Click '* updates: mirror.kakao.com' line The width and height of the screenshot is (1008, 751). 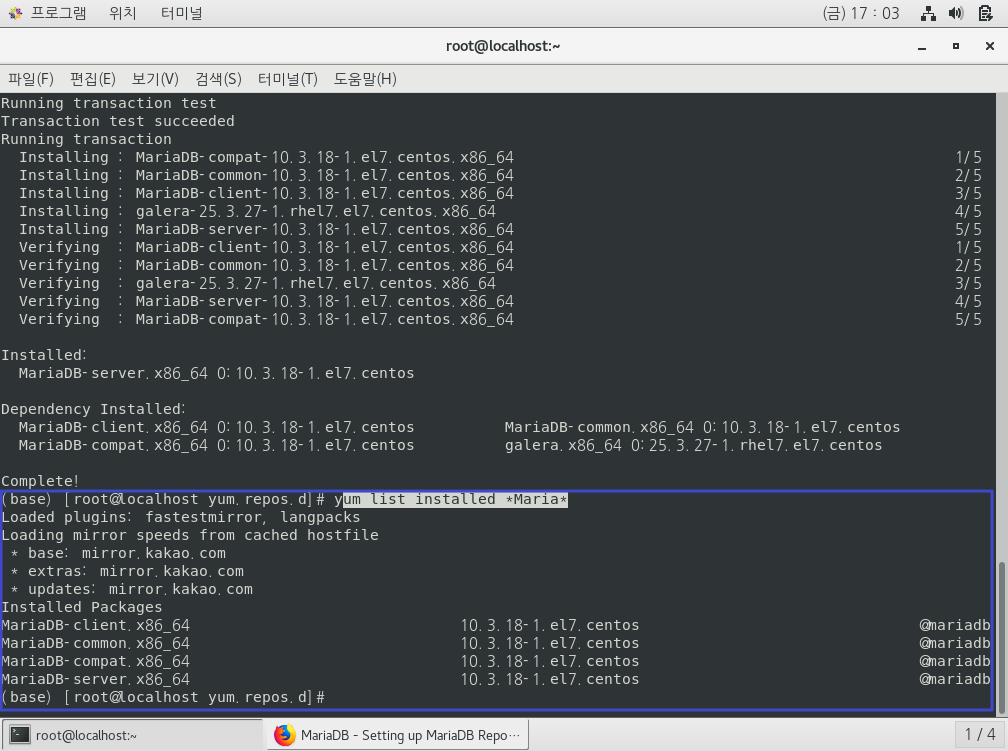point(131,589)
